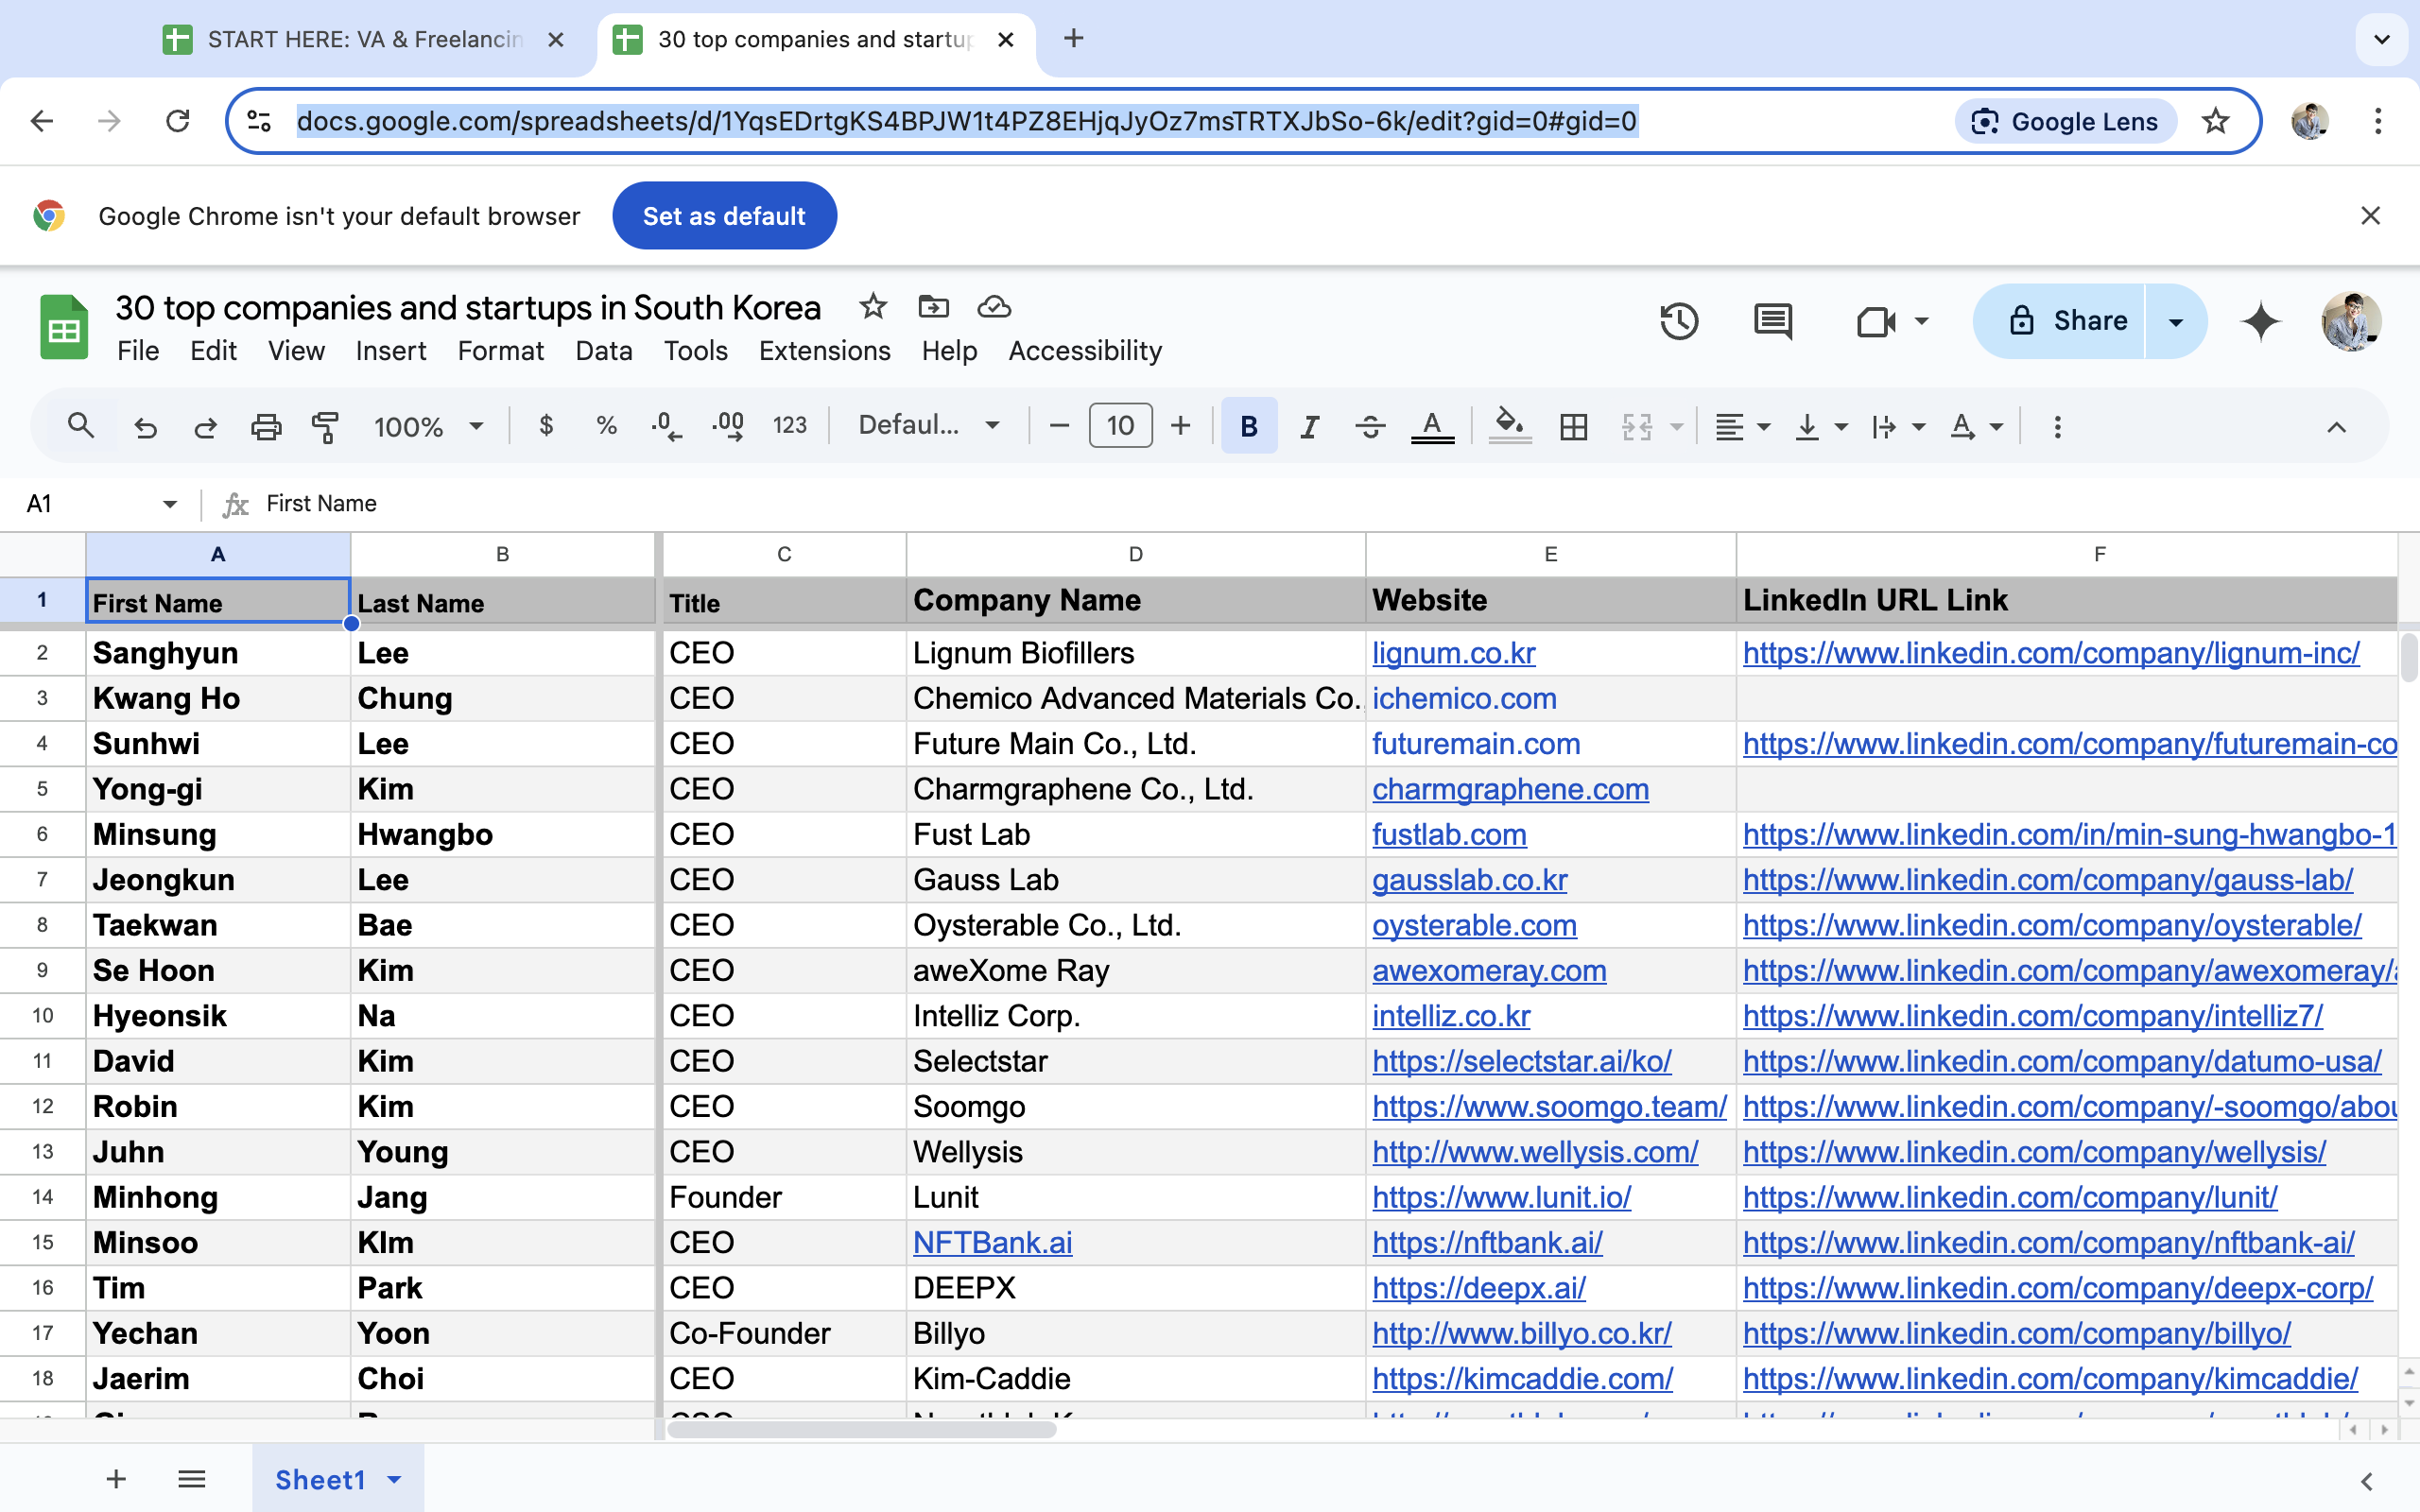Increase font size plus button
The width and height of the screenshot is (2420, 1512).
1180,426
